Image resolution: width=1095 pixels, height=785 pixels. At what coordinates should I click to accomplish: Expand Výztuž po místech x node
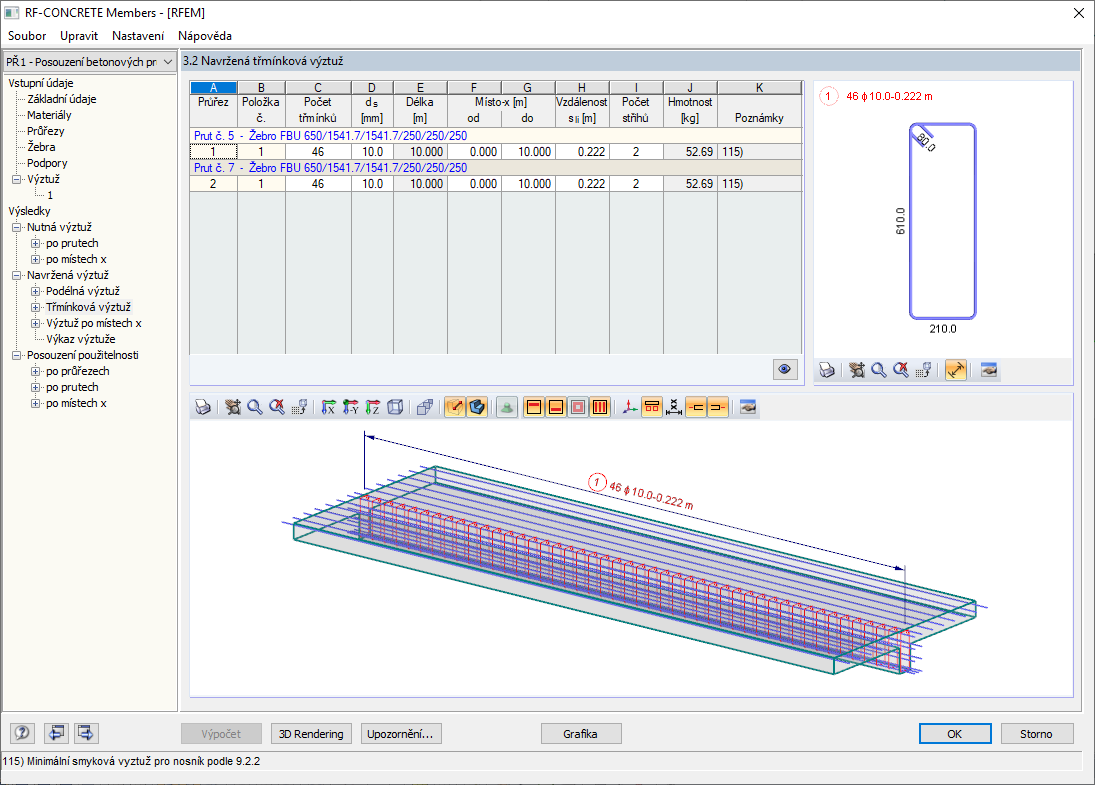click(x=36, y=323)
